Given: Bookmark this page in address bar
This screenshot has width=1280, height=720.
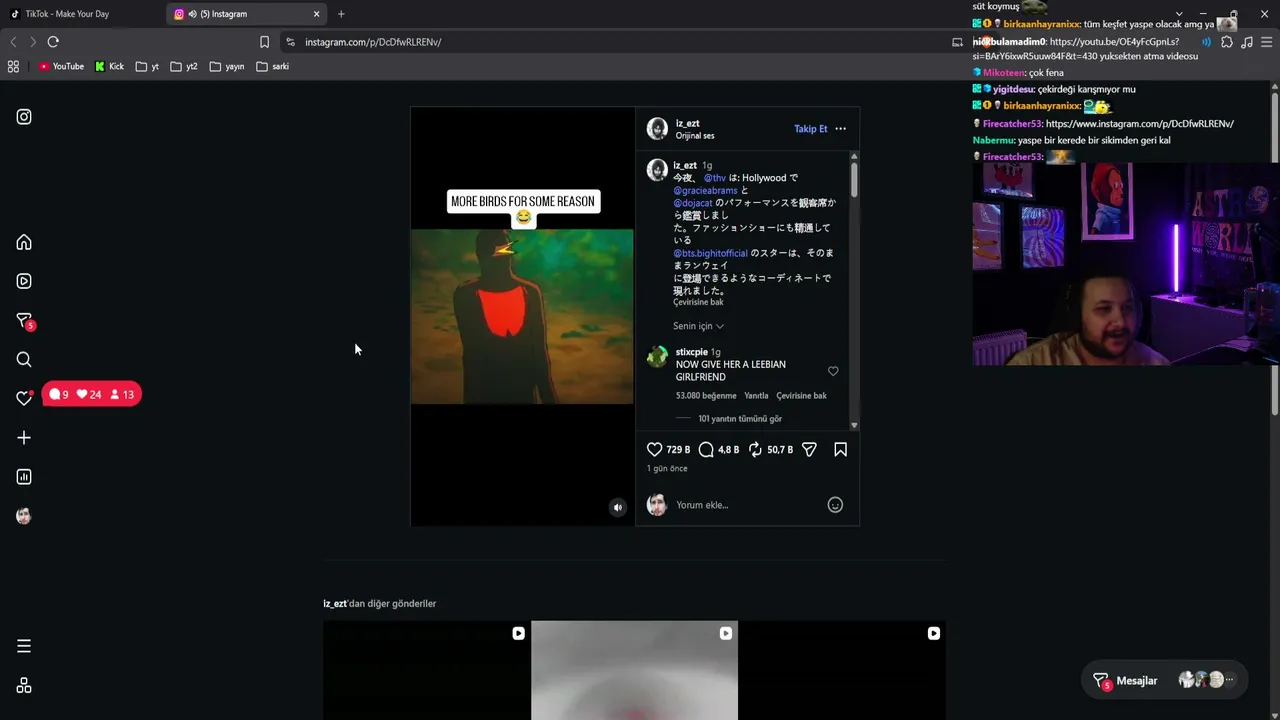Looking at the screenshot, I should 264,42.
